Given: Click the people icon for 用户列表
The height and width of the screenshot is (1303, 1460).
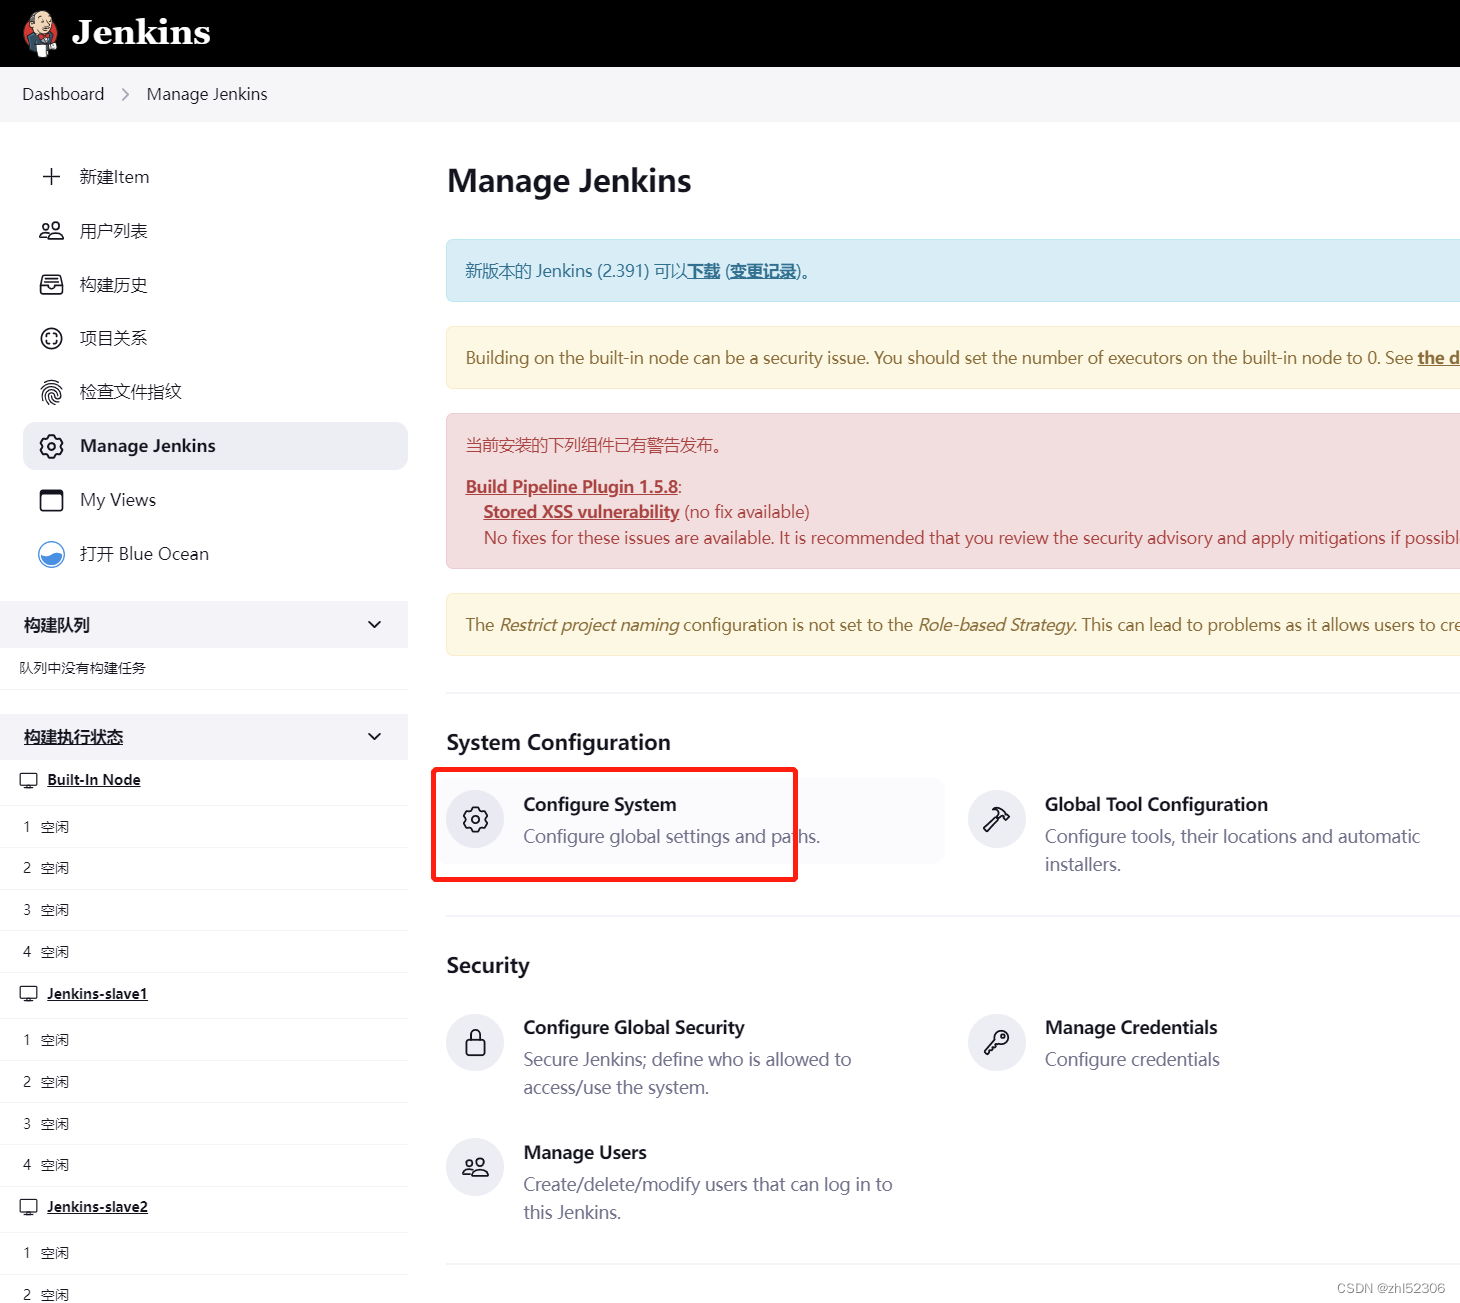Looking at the screenshot, I should (51, 231).
